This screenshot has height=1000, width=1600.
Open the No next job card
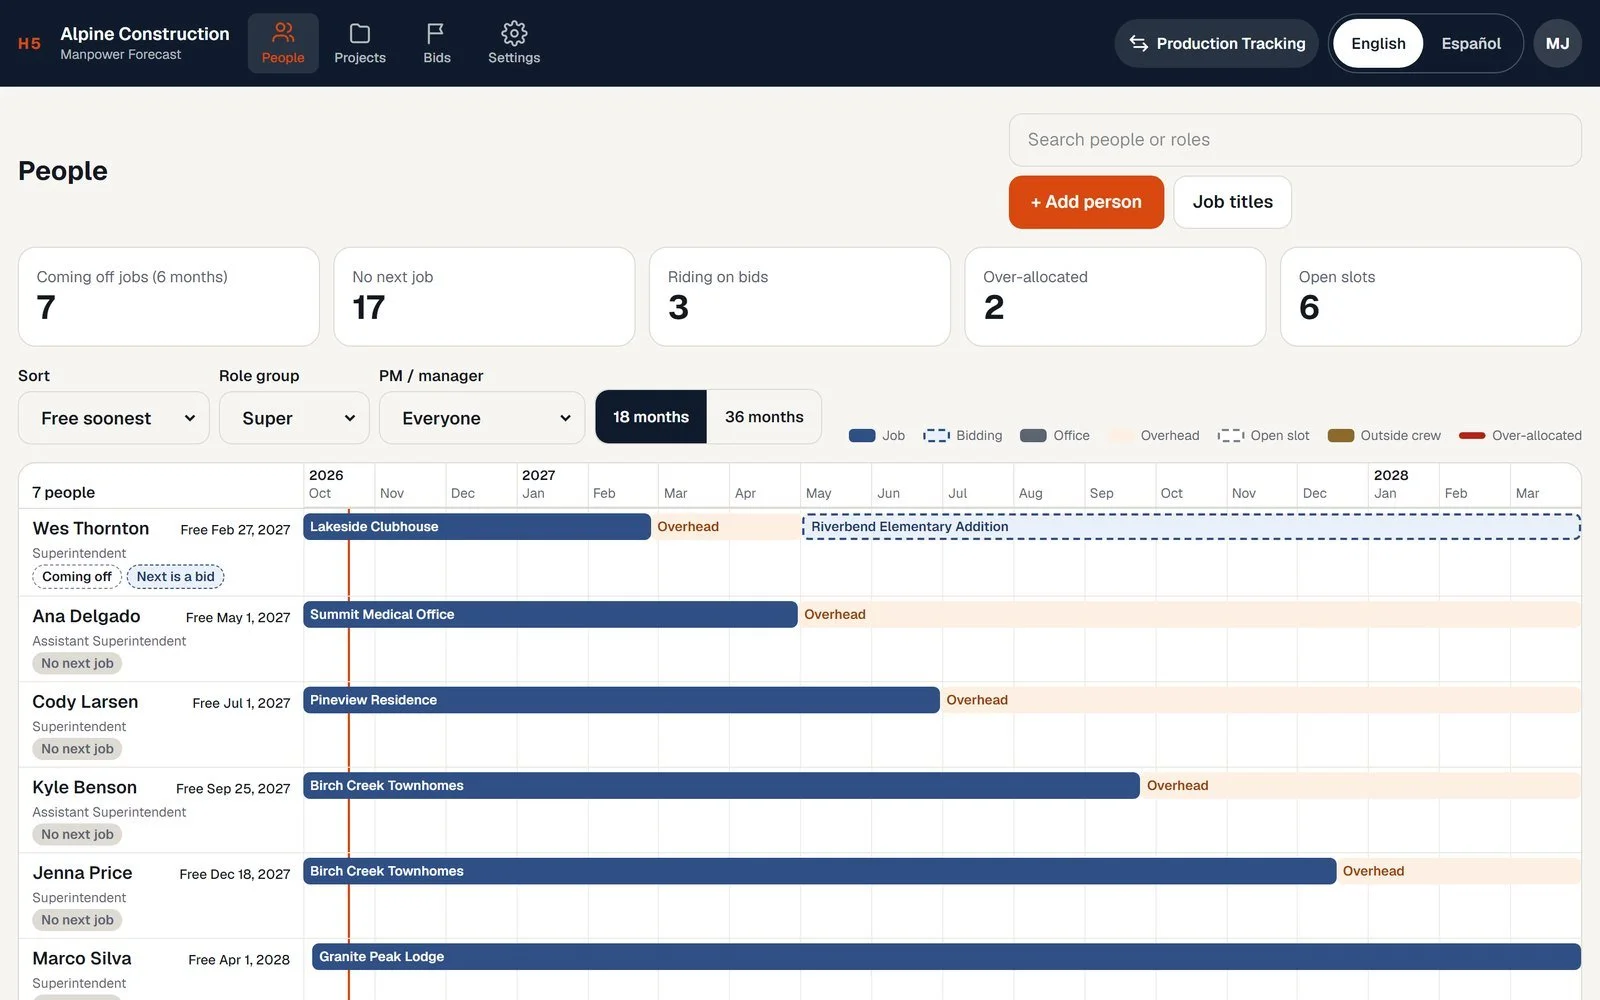484,297
